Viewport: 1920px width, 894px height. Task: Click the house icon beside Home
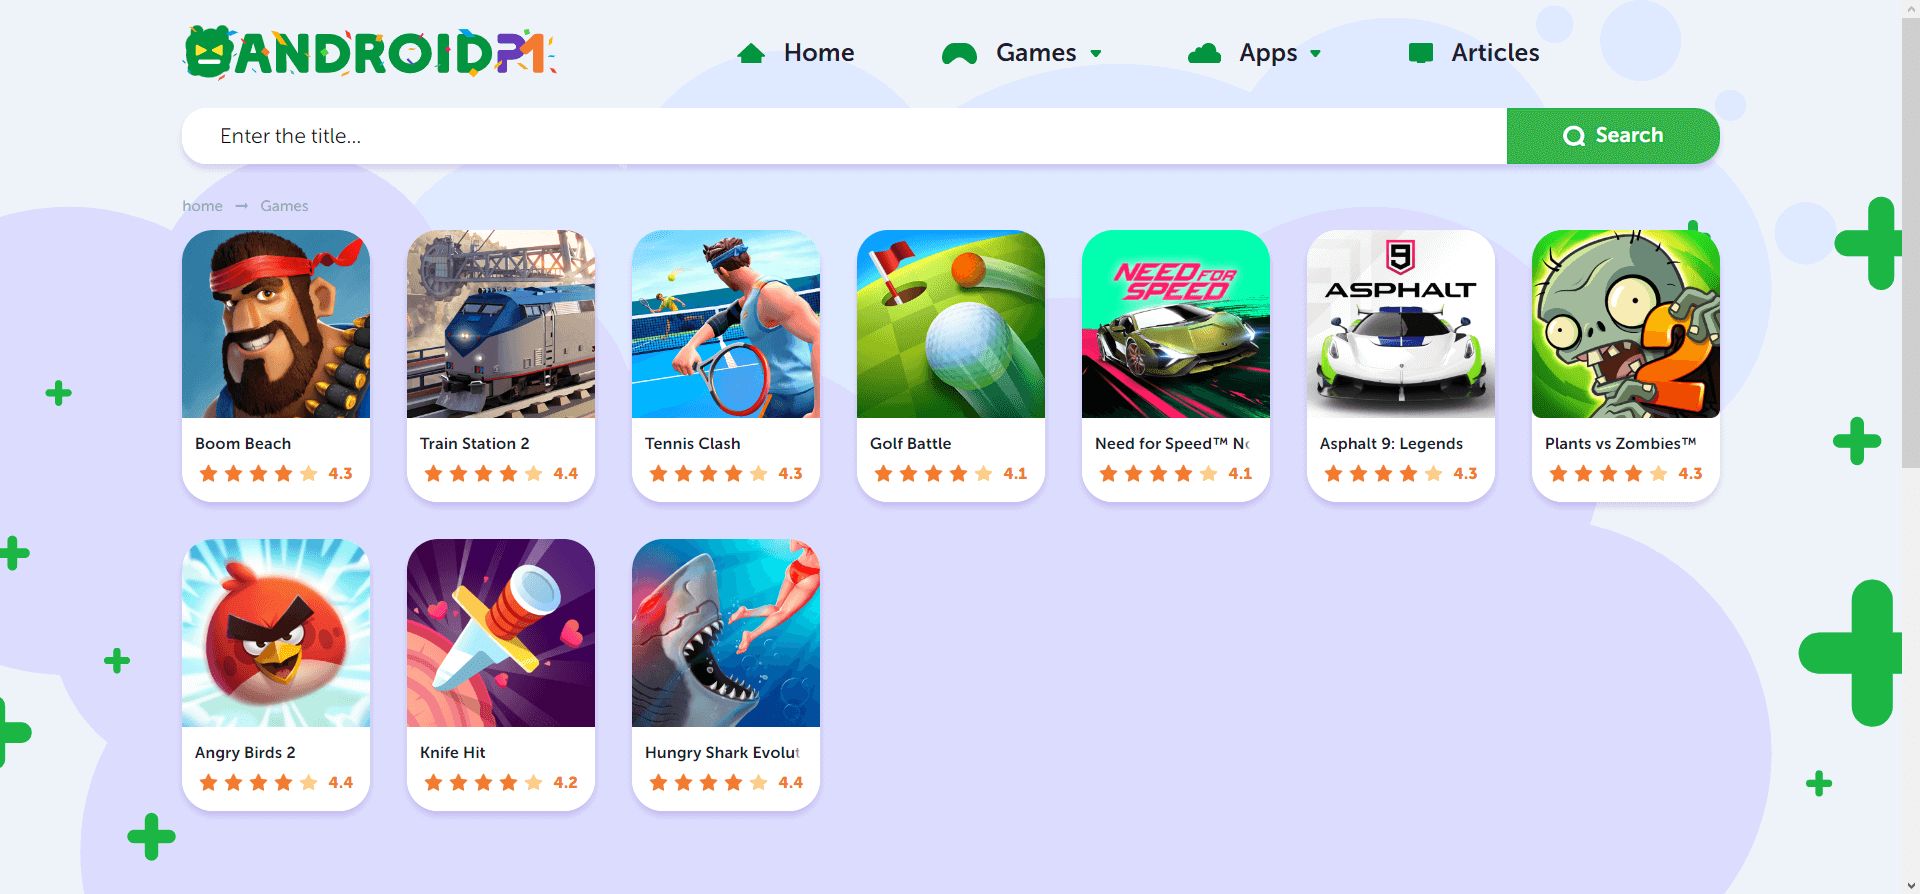coord(751,53)
